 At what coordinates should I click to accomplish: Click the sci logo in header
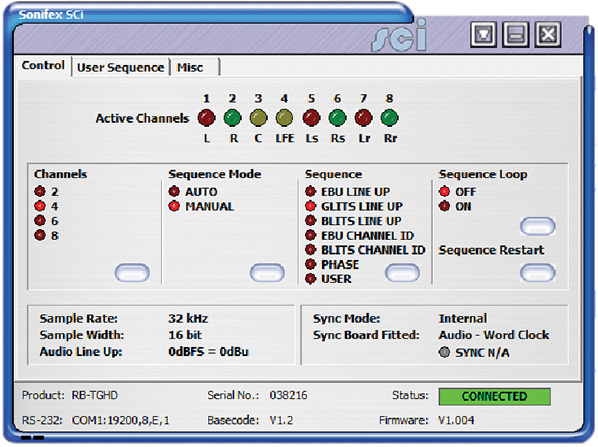399,36
